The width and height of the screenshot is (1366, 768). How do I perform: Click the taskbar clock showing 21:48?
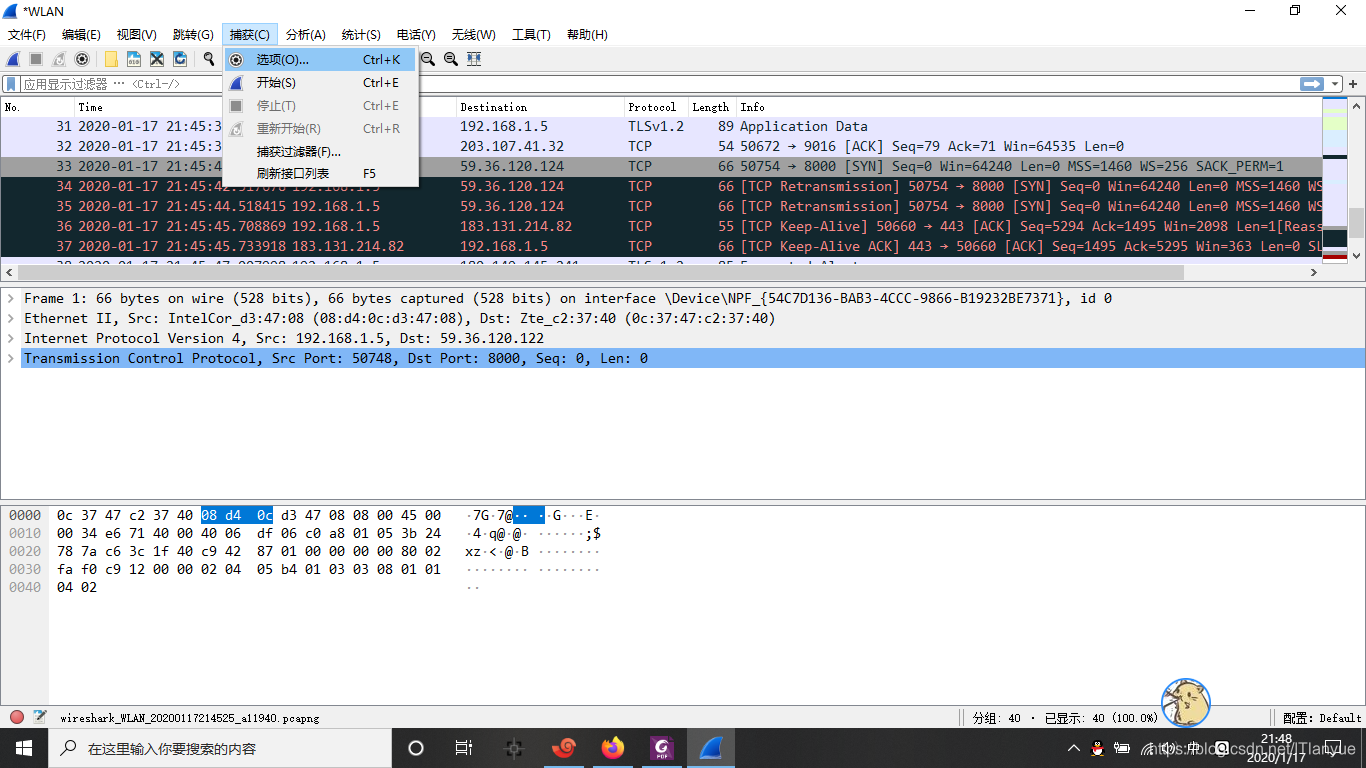point(1276,748)
